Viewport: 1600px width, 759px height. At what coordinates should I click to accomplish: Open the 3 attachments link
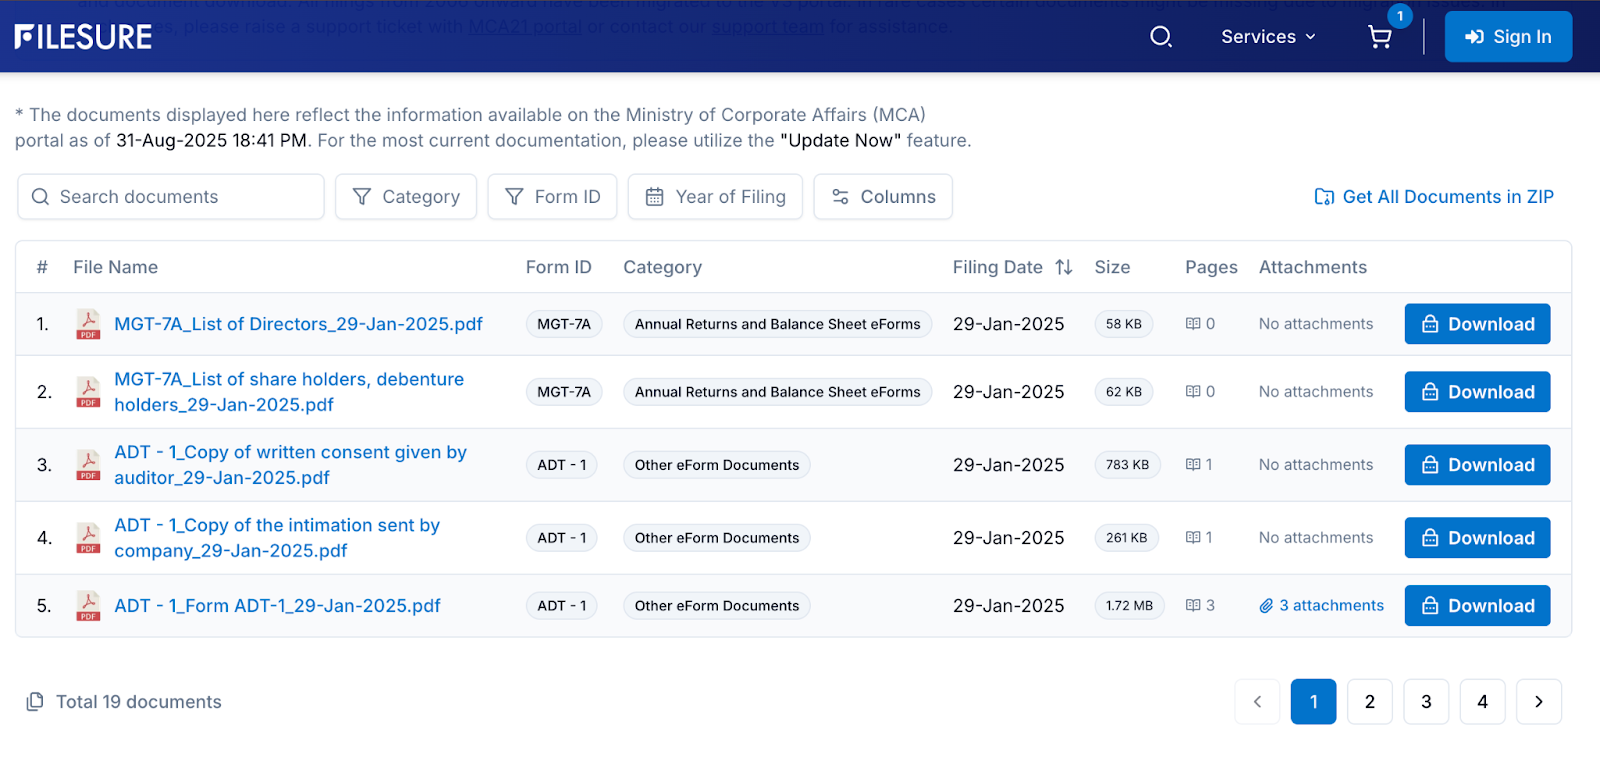pyautogui.click(x=1322, y=606)
